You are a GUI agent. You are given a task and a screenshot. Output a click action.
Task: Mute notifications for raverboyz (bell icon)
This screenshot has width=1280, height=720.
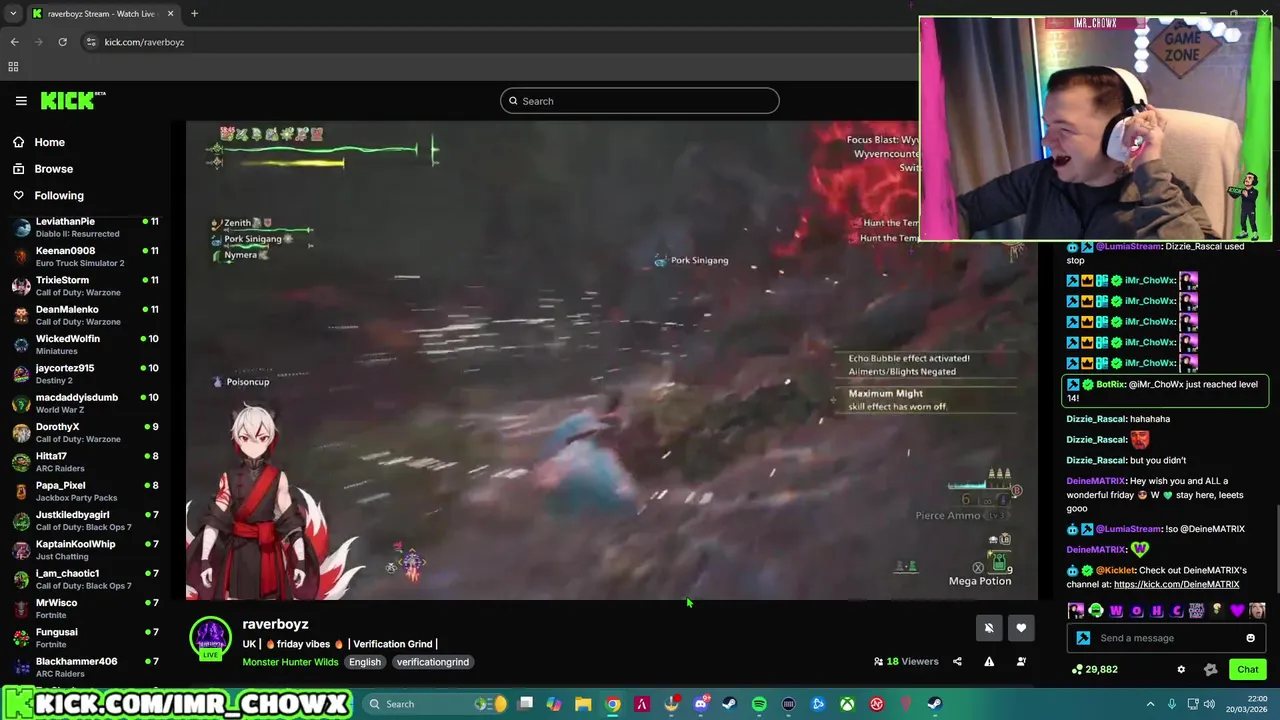coord(989,628)
